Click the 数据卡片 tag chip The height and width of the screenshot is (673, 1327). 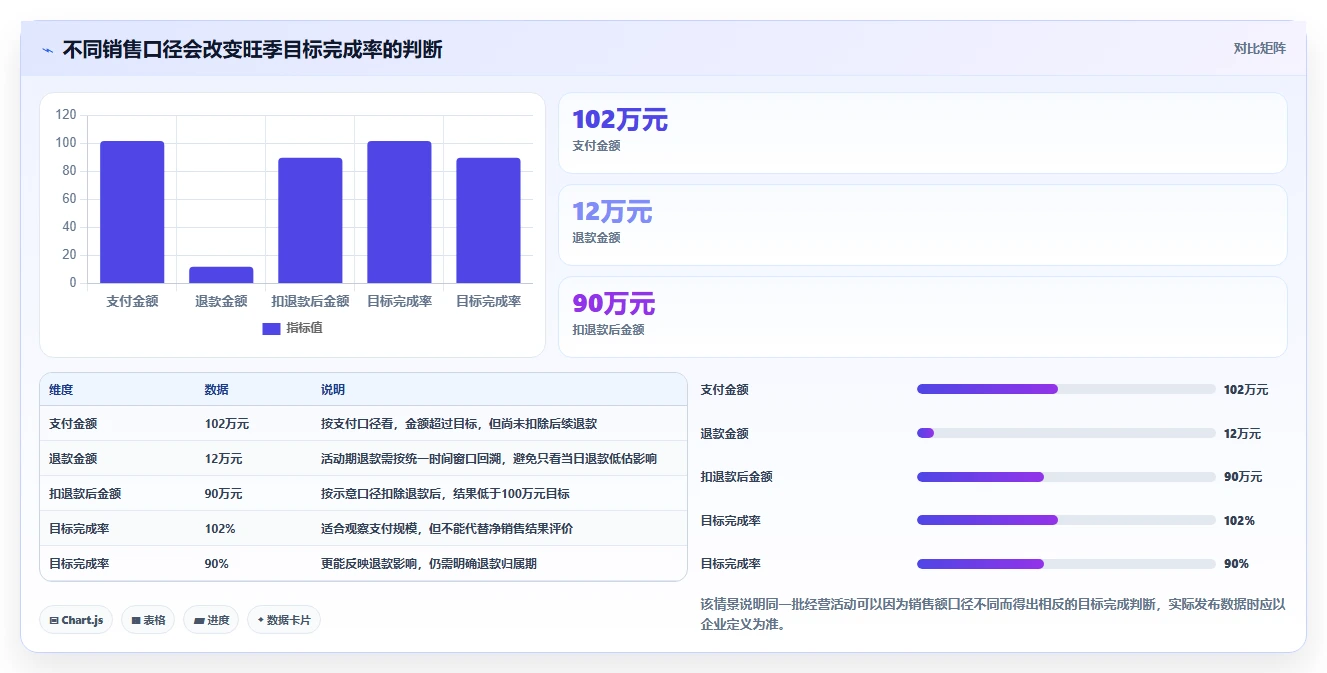click(284, 620)
